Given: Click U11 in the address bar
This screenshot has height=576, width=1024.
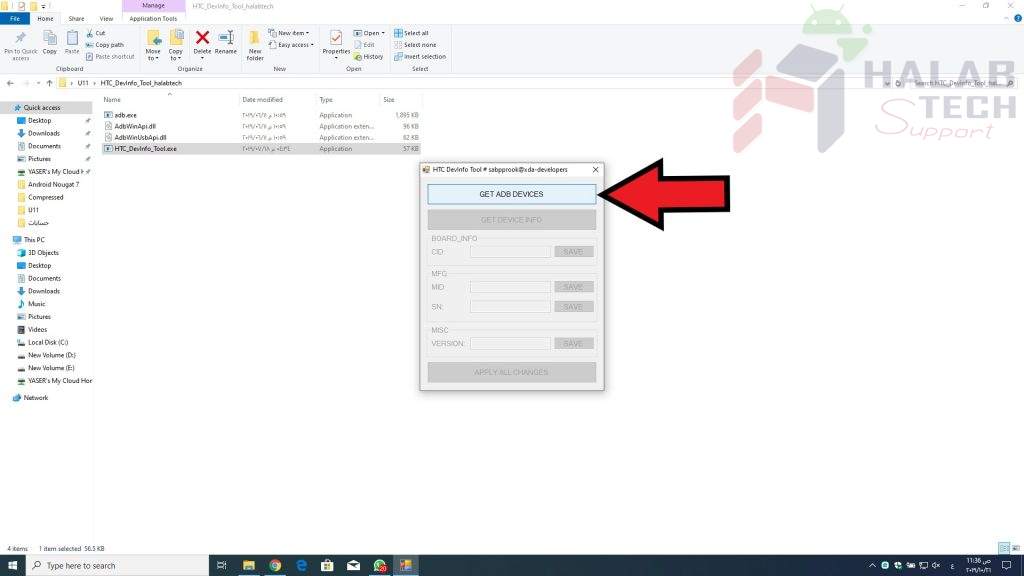Looking at the screenshot, I should pos(83,83).
